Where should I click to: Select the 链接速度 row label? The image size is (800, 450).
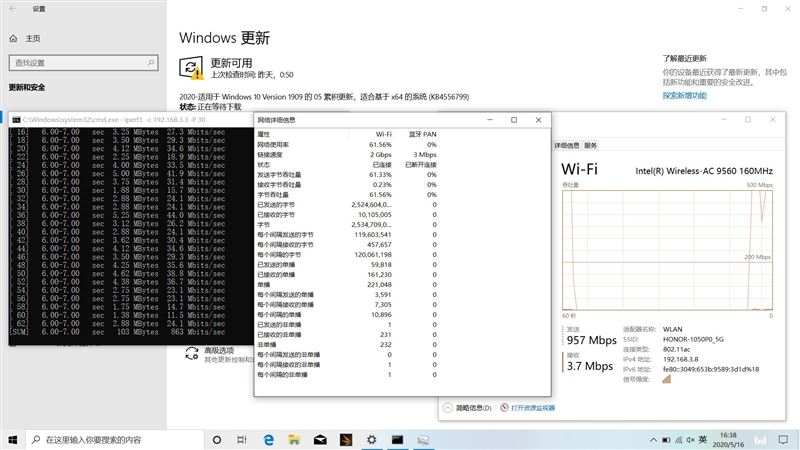270,155
